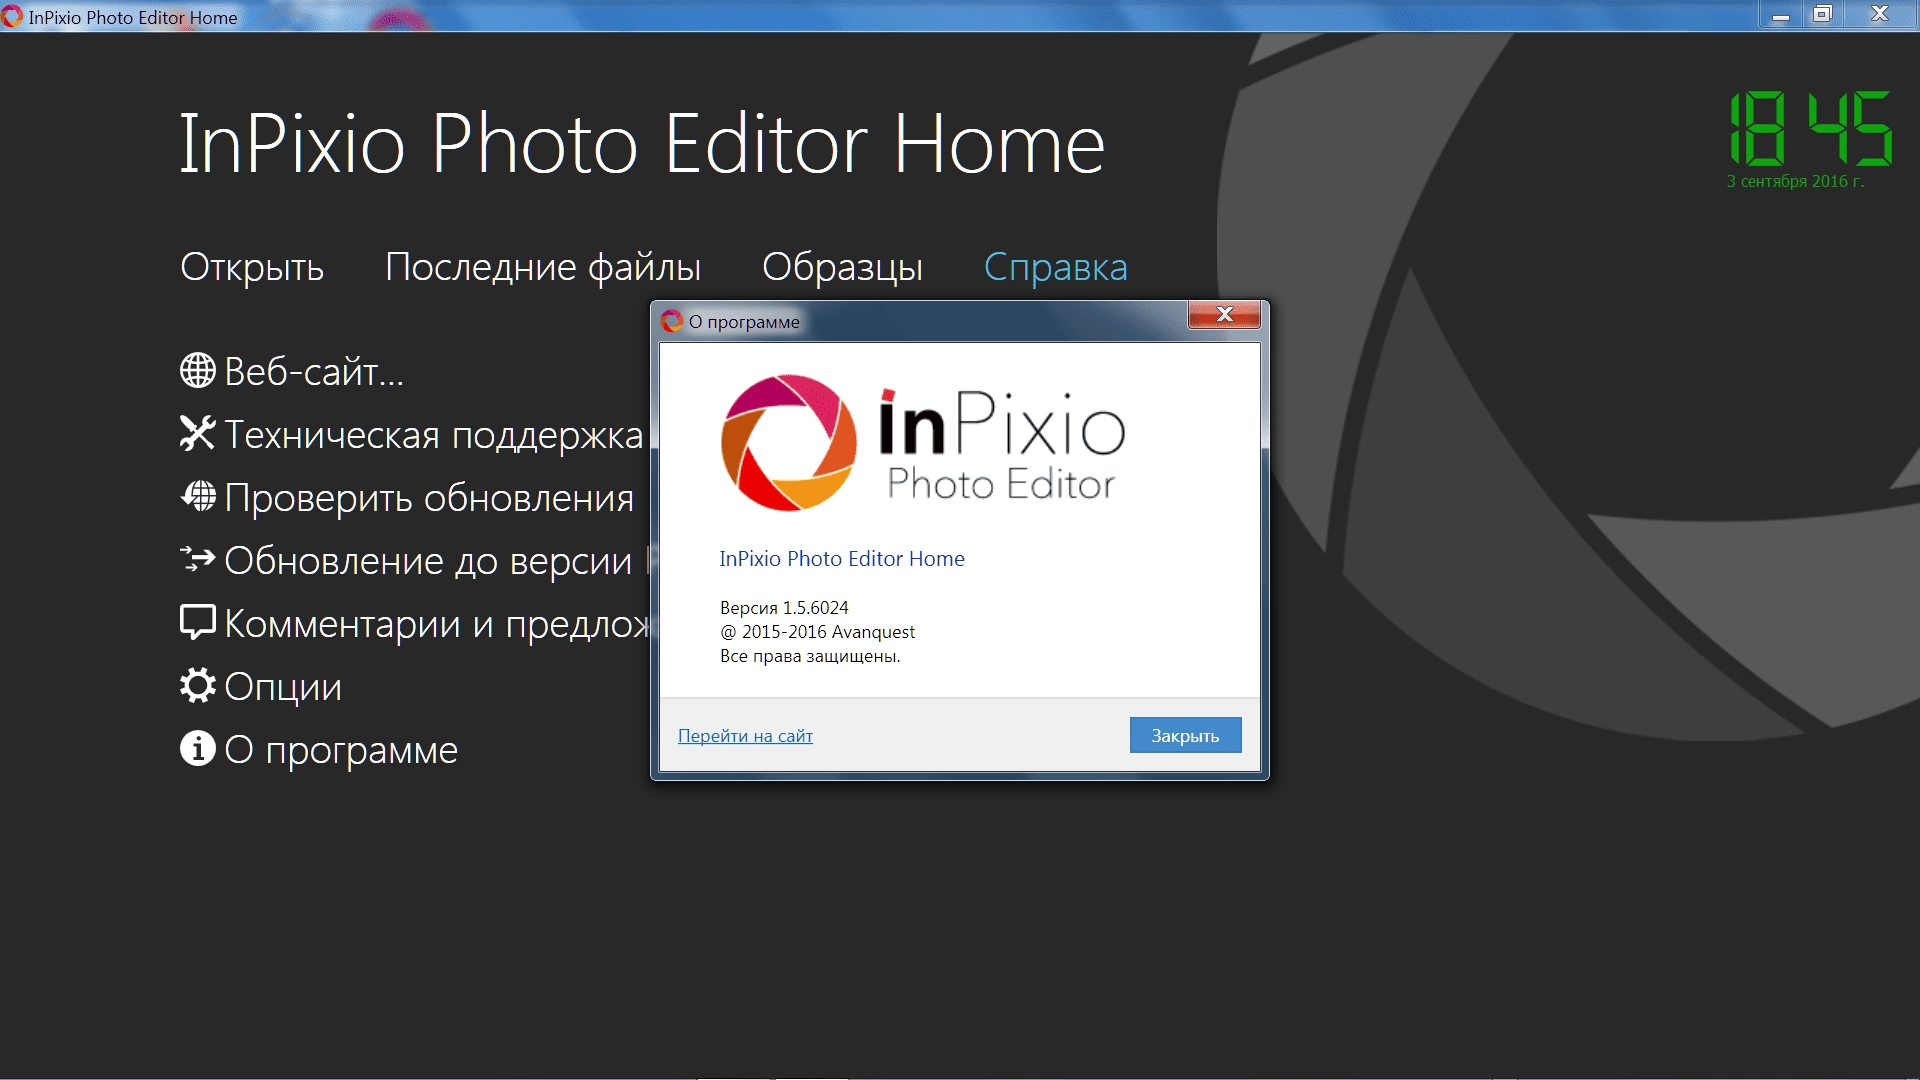1920x1080 pixels.
Task: Open the Опции entry
Action: 261,686
